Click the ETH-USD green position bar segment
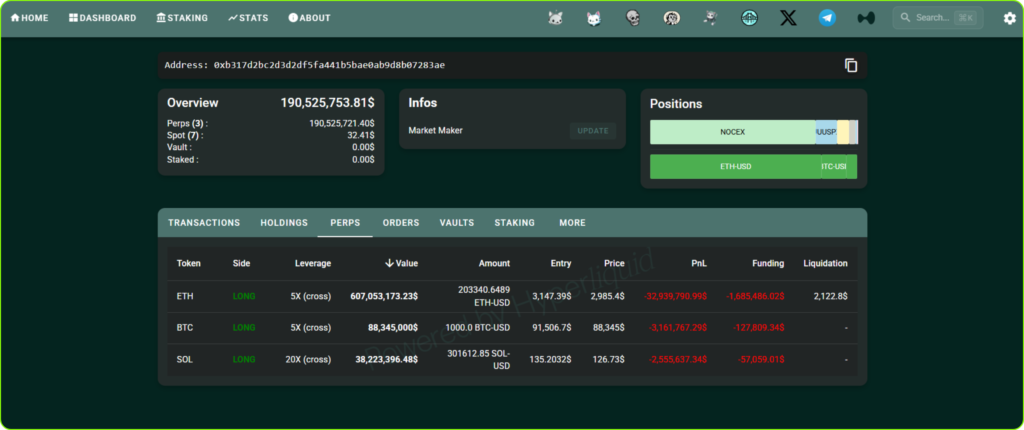The height and width of the screenshot is (430, 1024). [735, 166]
